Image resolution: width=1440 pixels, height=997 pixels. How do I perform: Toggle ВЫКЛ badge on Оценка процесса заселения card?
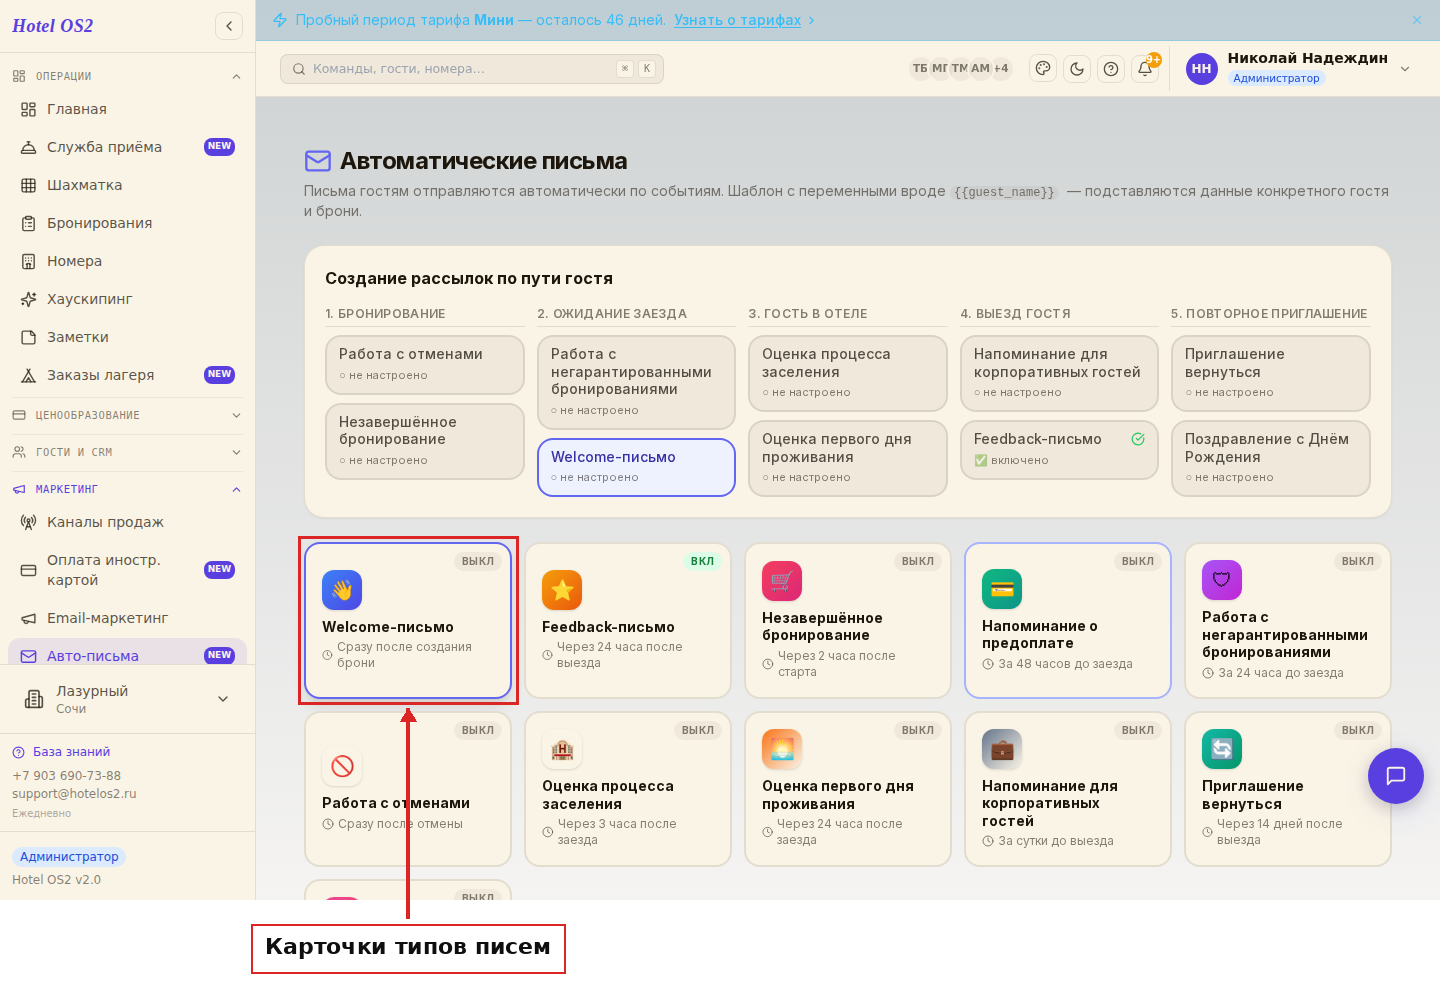[698, 730]
